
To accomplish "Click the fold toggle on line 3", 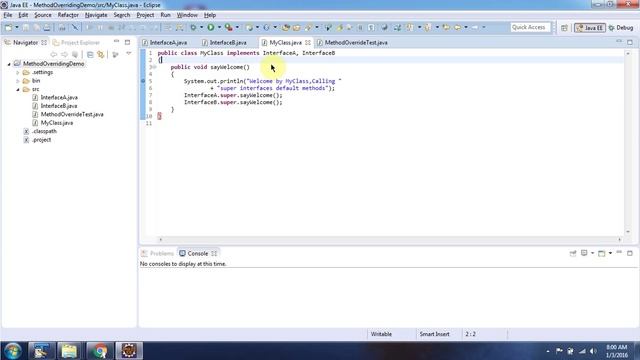I will (x=155, y=67).
